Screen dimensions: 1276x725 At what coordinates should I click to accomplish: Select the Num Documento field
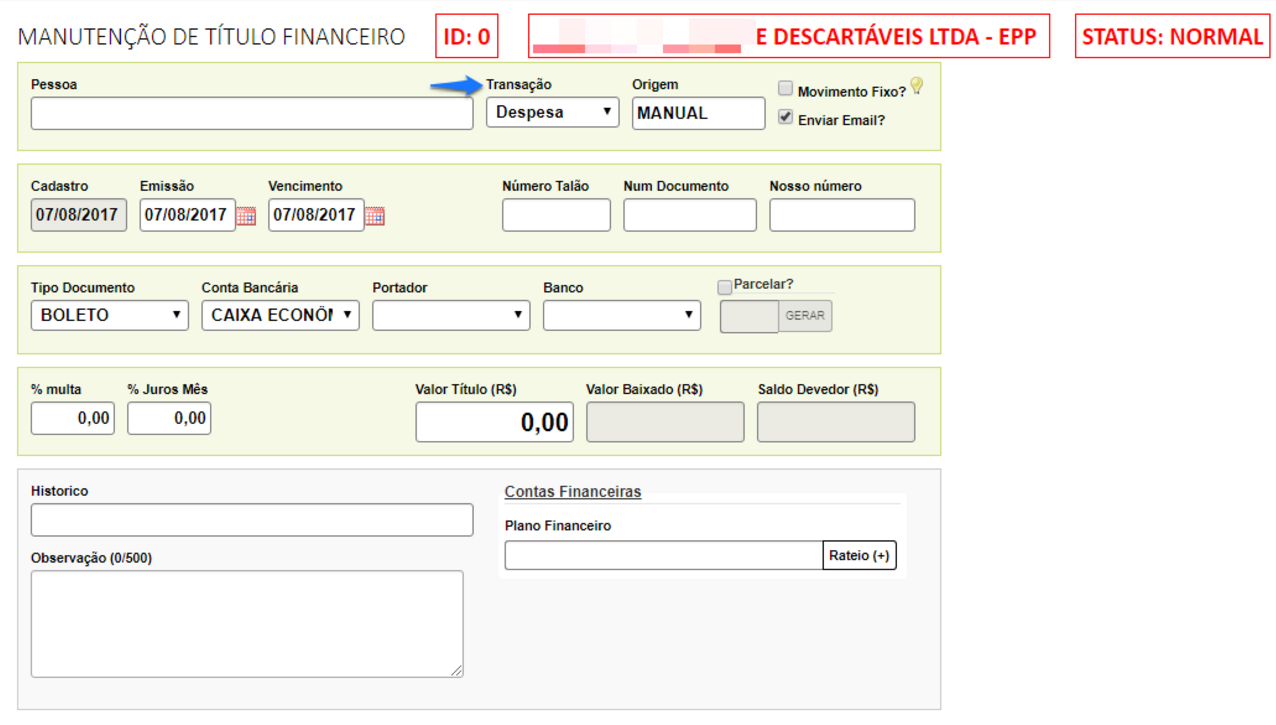click(x=690, y=216)
